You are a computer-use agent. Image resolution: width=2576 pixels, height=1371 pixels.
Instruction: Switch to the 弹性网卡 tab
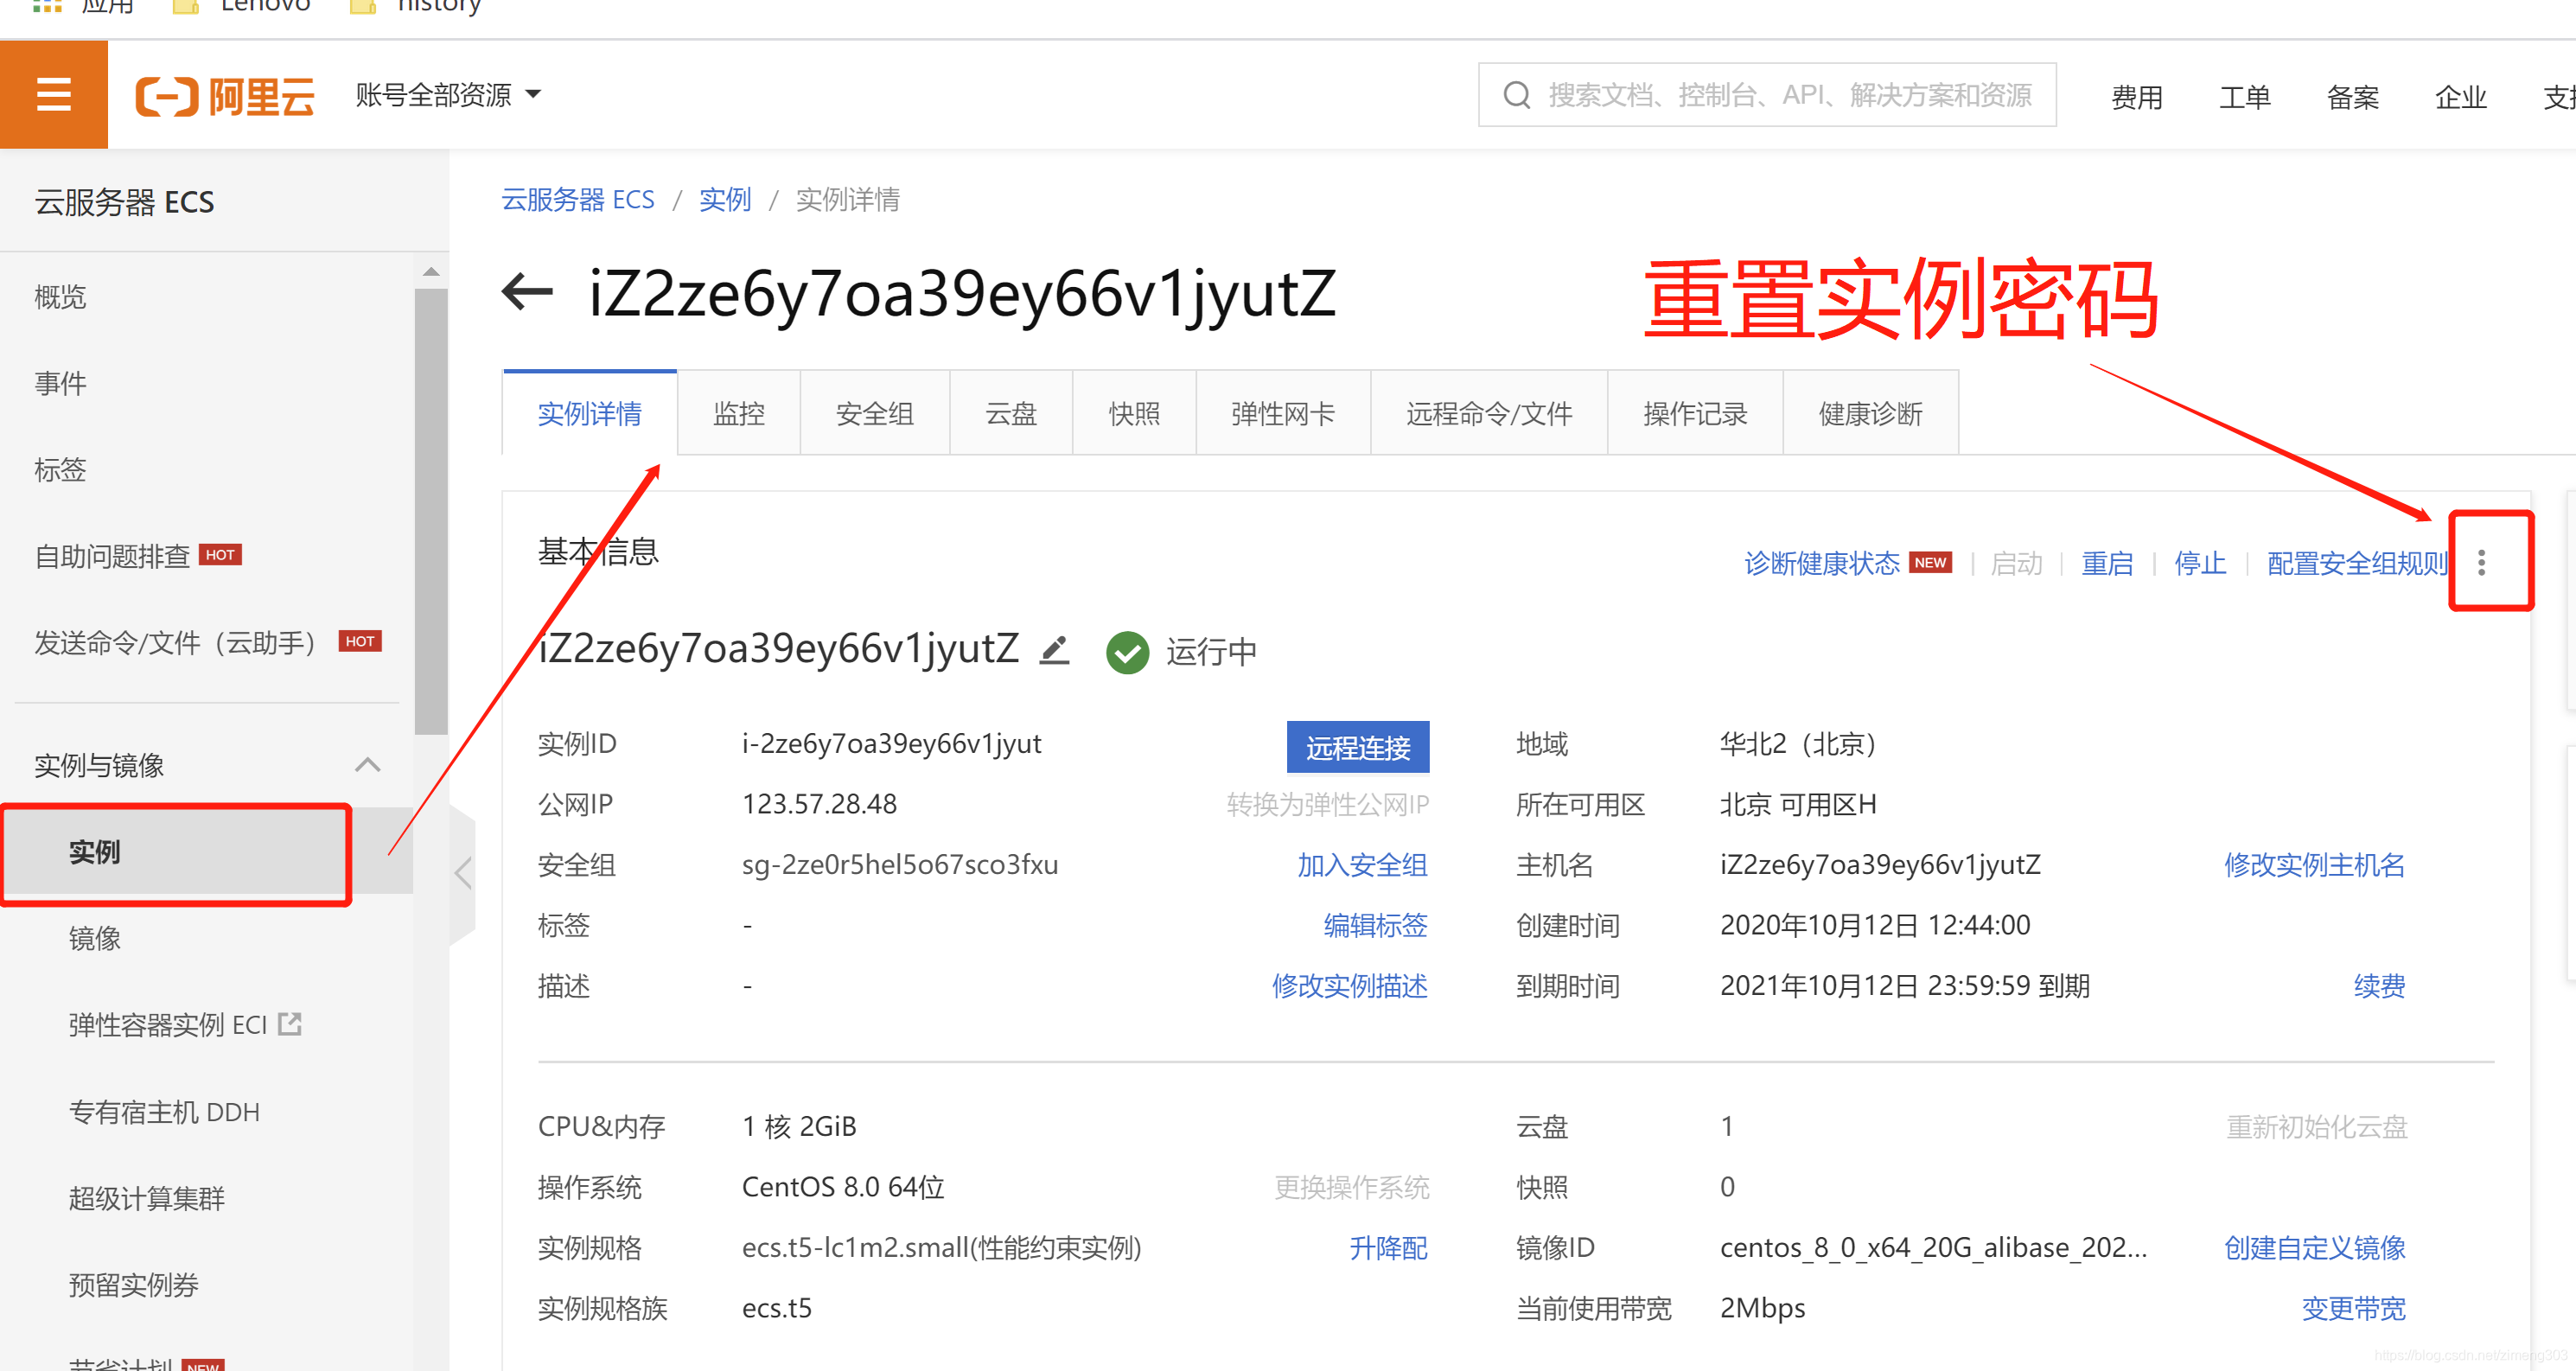[x=1283, y=413]
